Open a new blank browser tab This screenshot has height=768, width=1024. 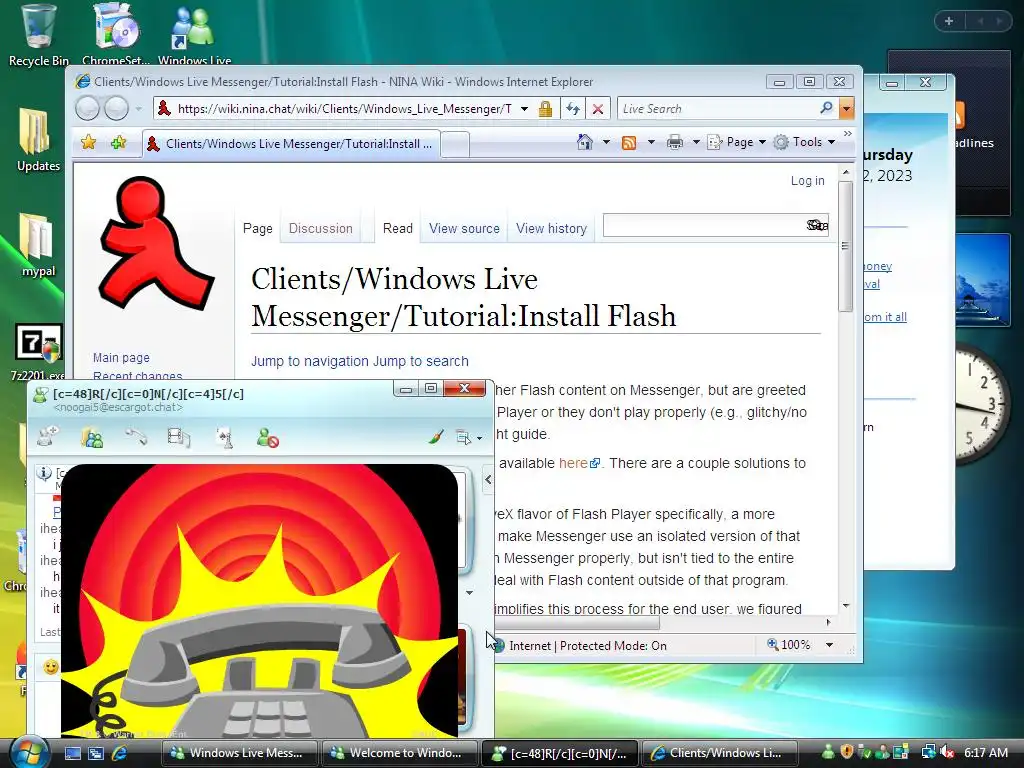pyautogui.click(x=455, y=144)
